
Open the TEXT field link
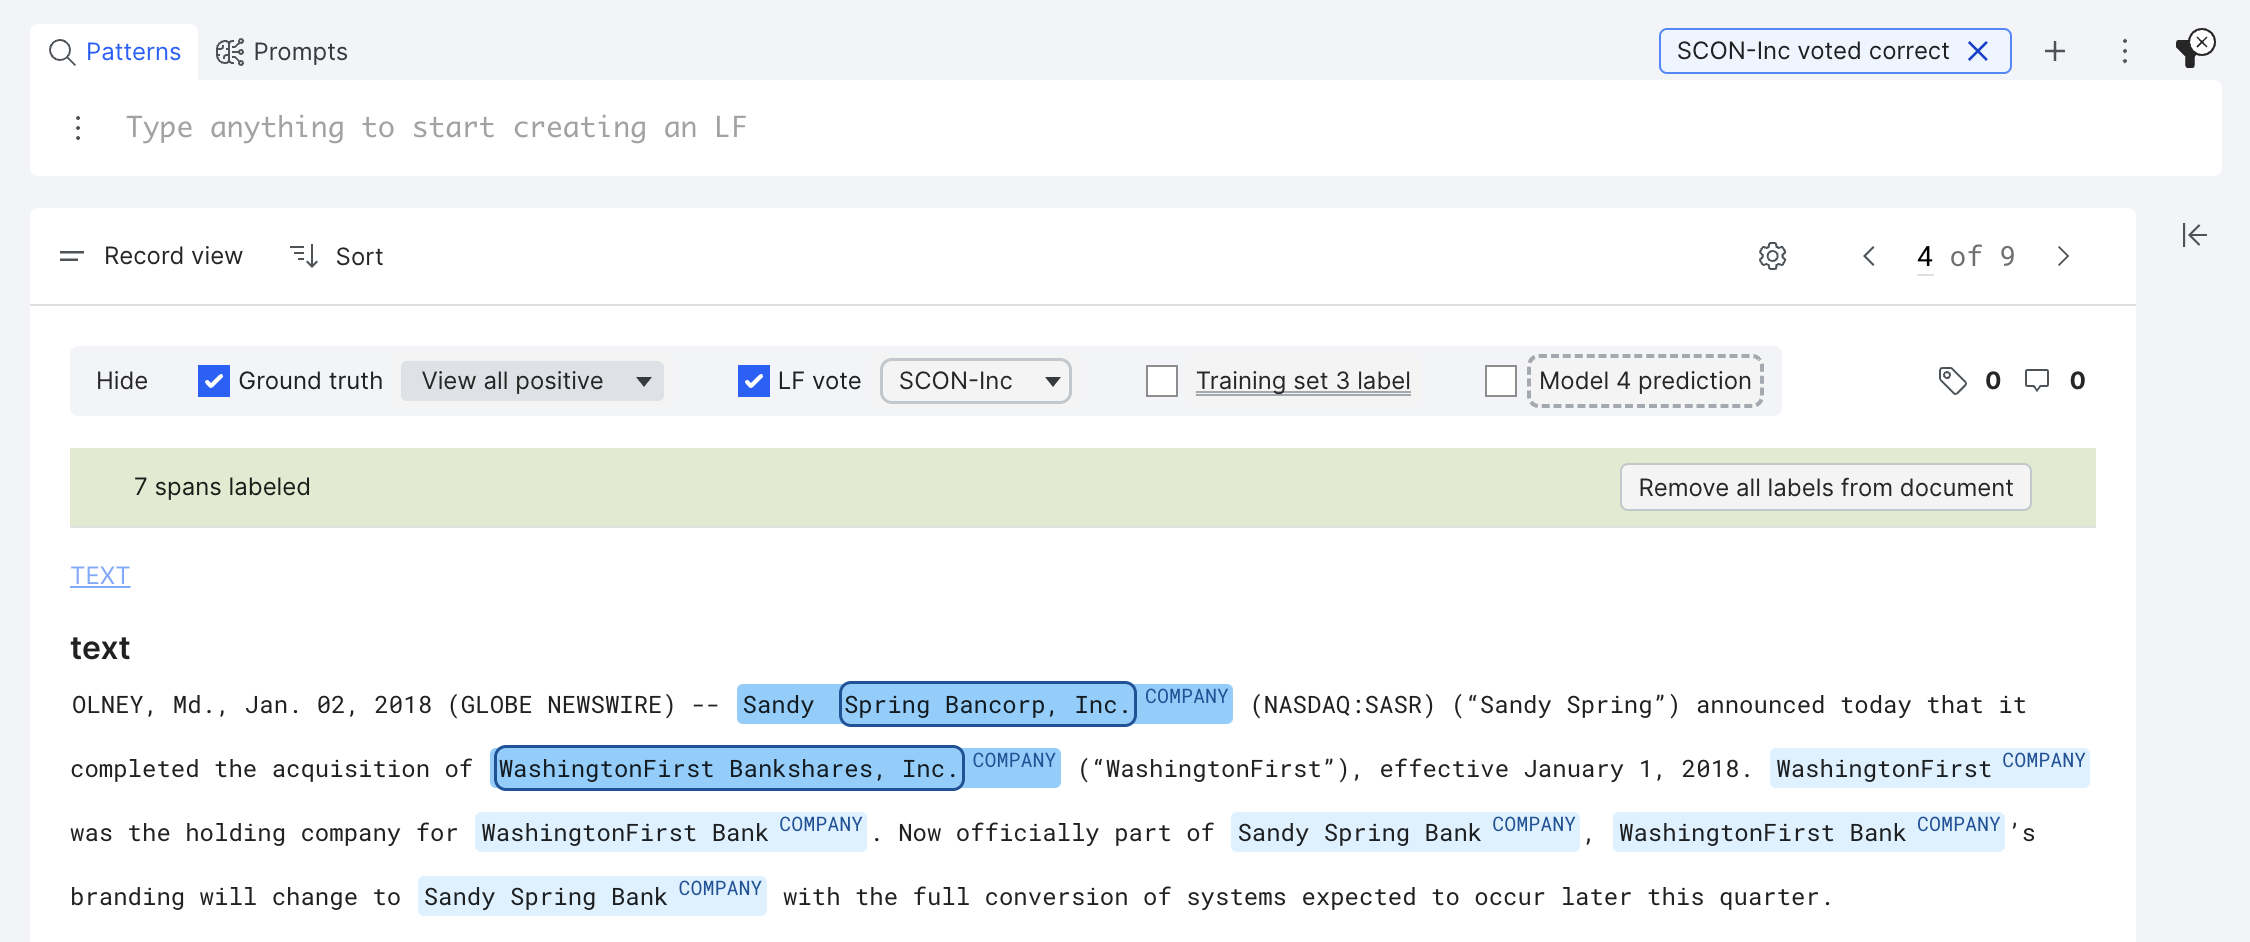pyautogui.click(x=100, y=576)
